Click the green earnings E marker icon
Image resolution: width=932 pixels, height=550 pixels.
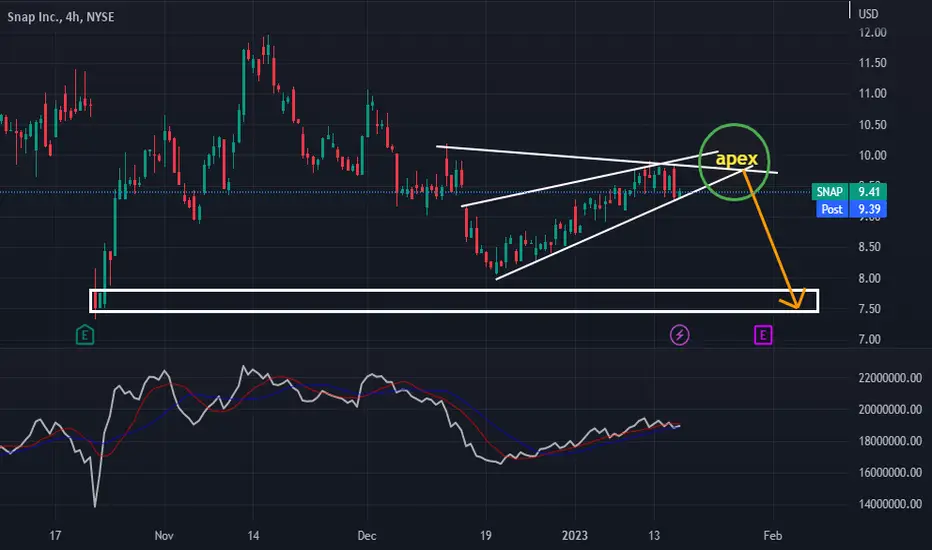(x=85, y=335)
